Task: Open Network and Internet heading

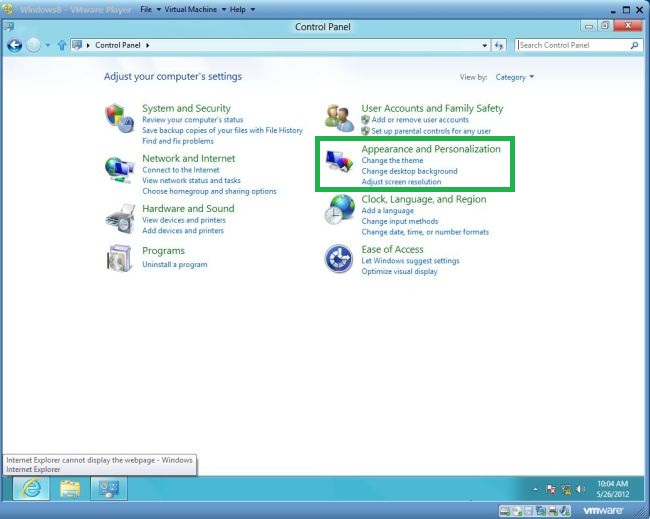Action: pyautogui.click(x=189, y=158)
